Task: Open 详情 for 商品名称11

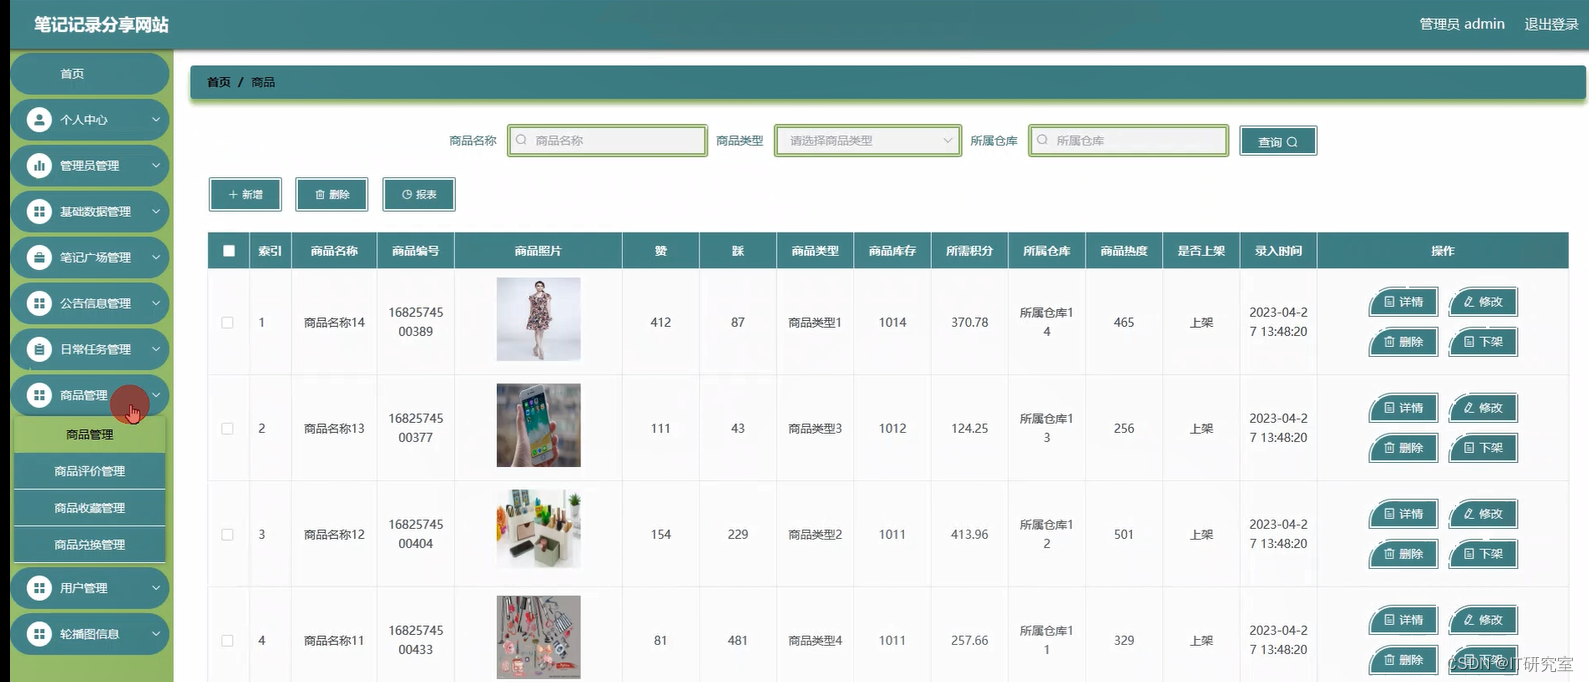Action: point(1403,620)
